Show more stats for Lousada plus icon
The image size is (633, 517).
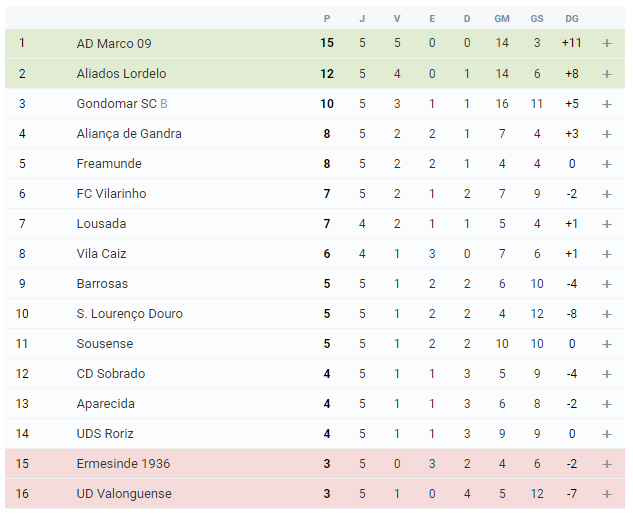coord(607,224)
